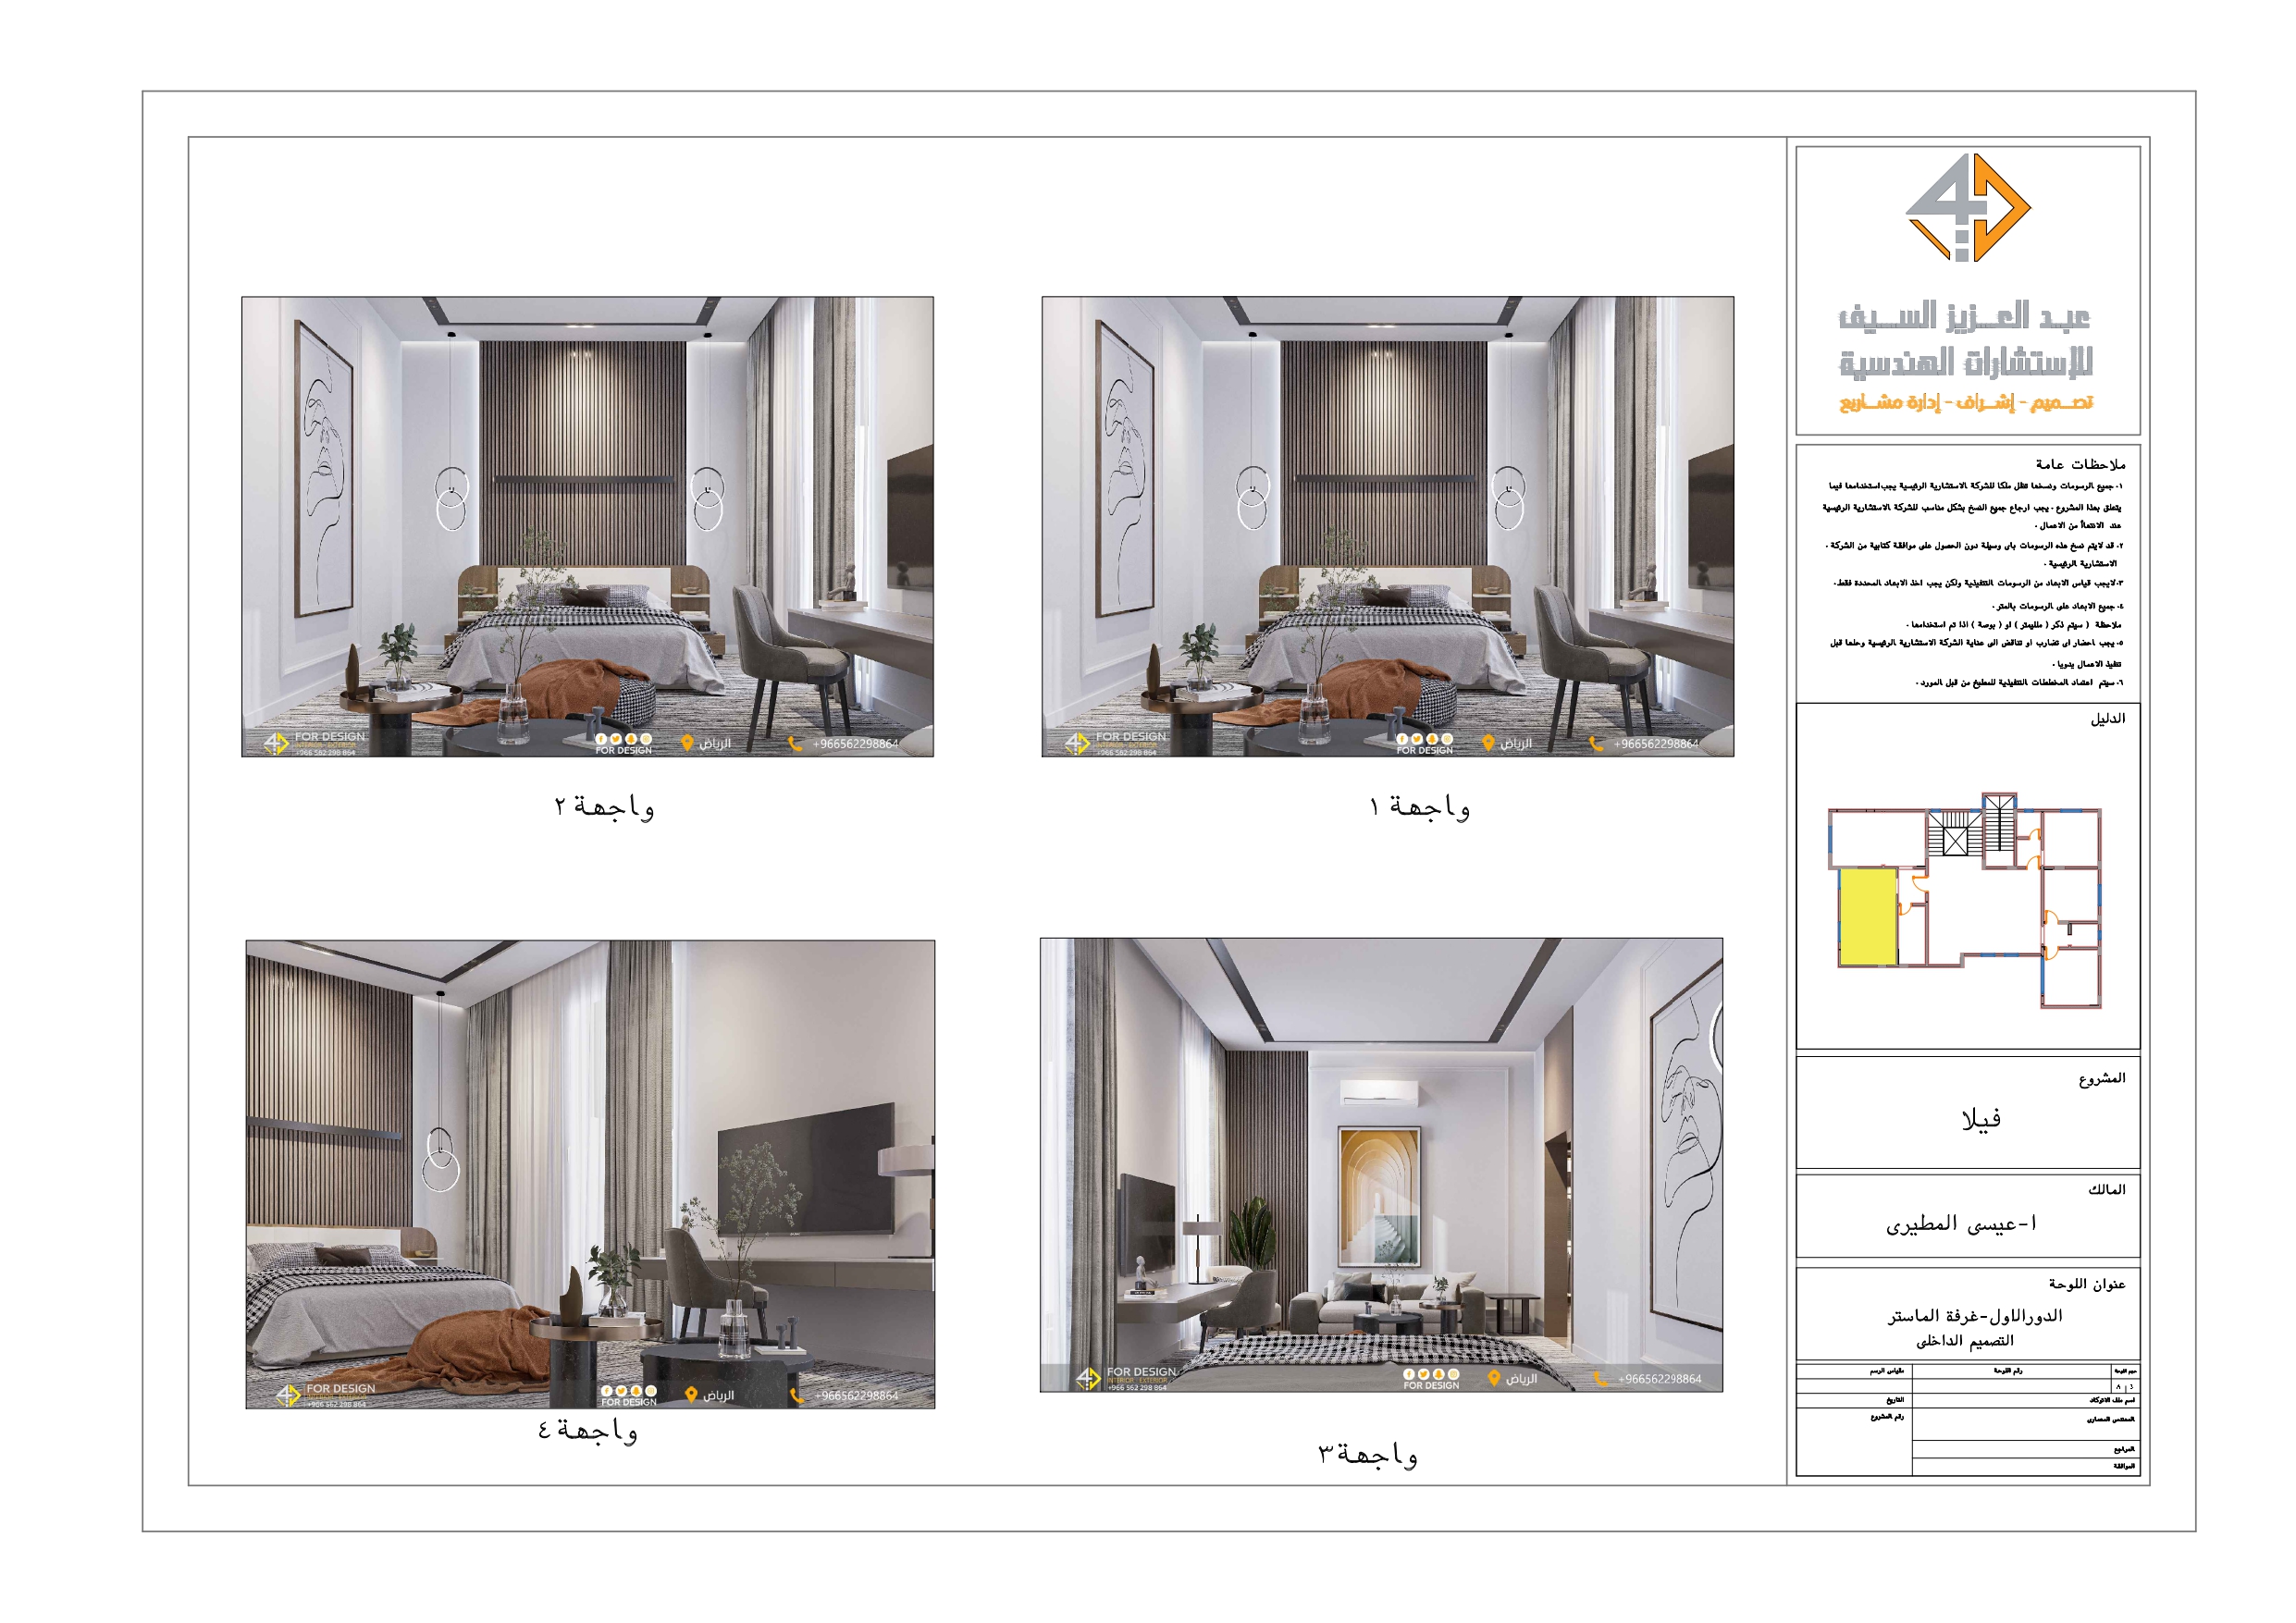Click the Instagram icon in واجهة 1 footer
Screen dimensions: 2296x1623
click(x=1448, y=741)
